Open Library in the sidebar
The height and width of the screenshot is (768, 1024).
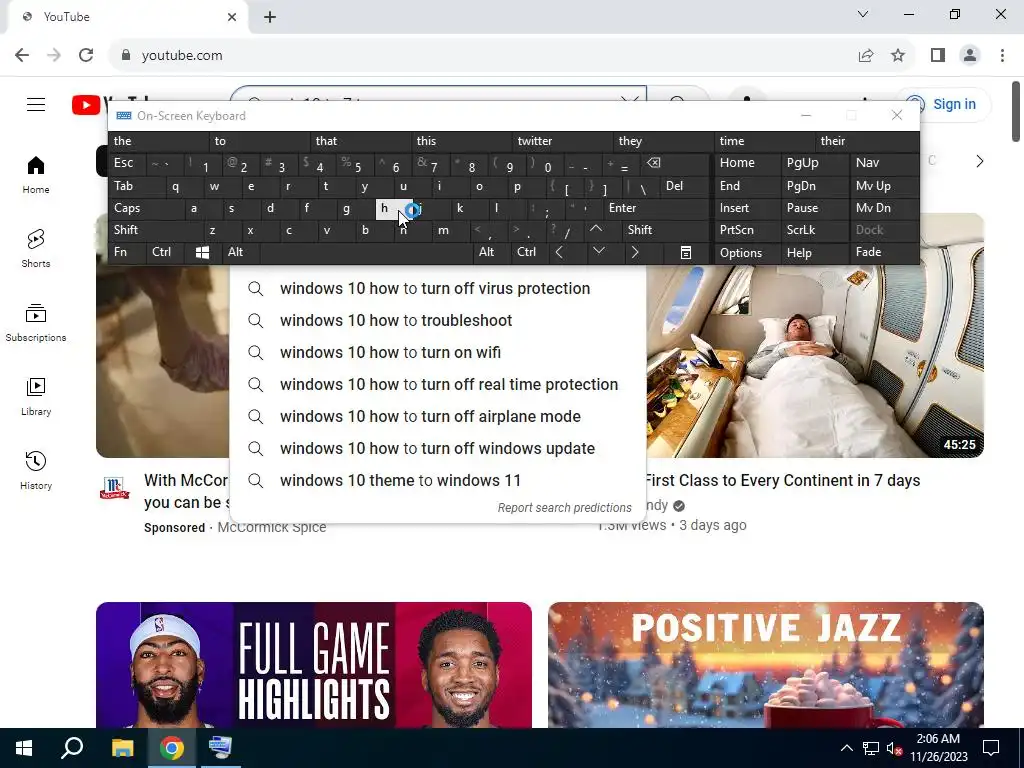pos(36,396)
